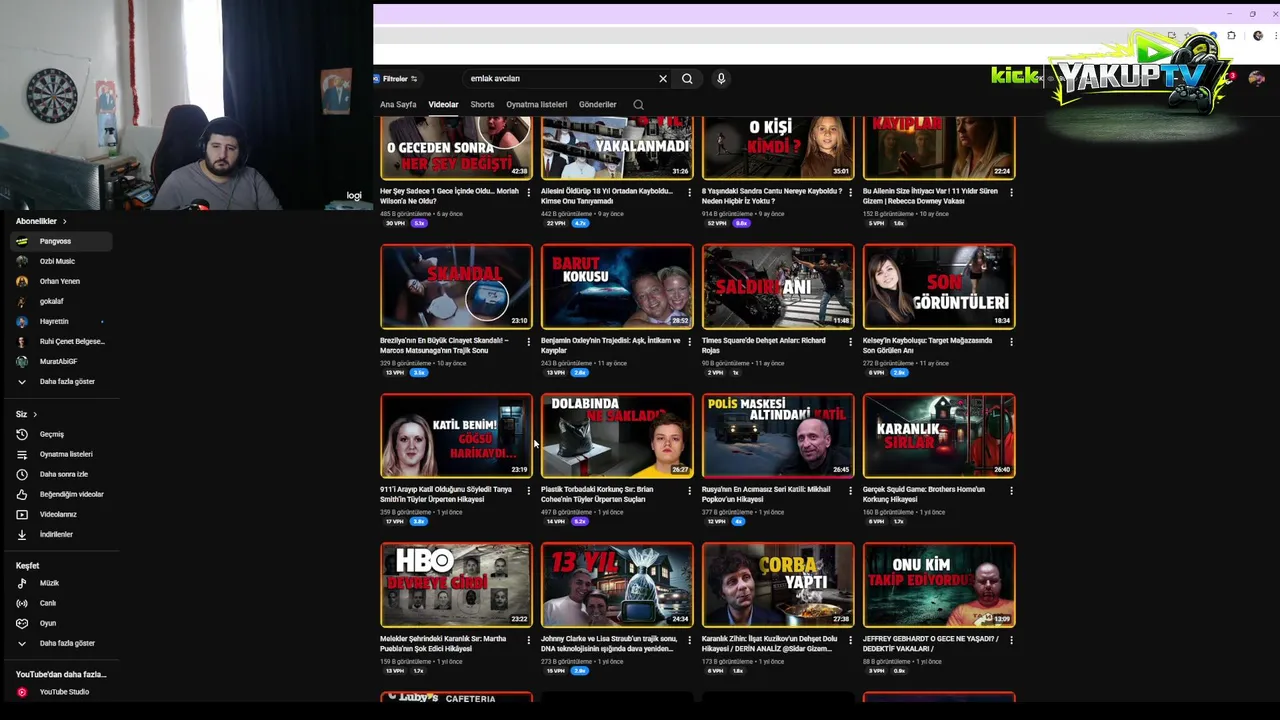Open Brian Cohee Plastik Torbadaki video title
This screenshot has width=1280, height=720.
603,494
